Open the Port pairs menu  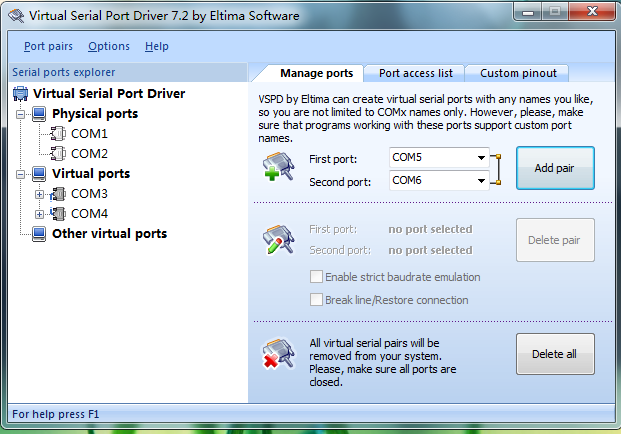(48, 46)
